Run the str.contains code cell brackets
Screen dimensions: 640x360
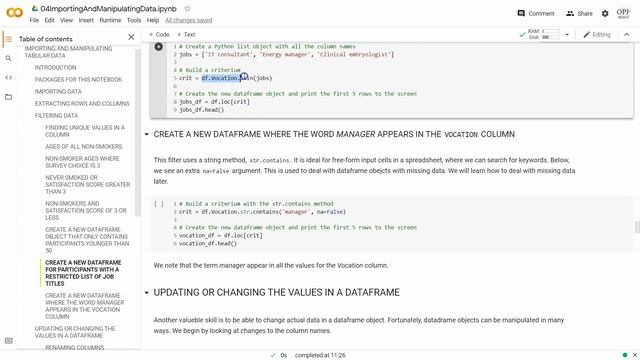(x=159, y=204)
